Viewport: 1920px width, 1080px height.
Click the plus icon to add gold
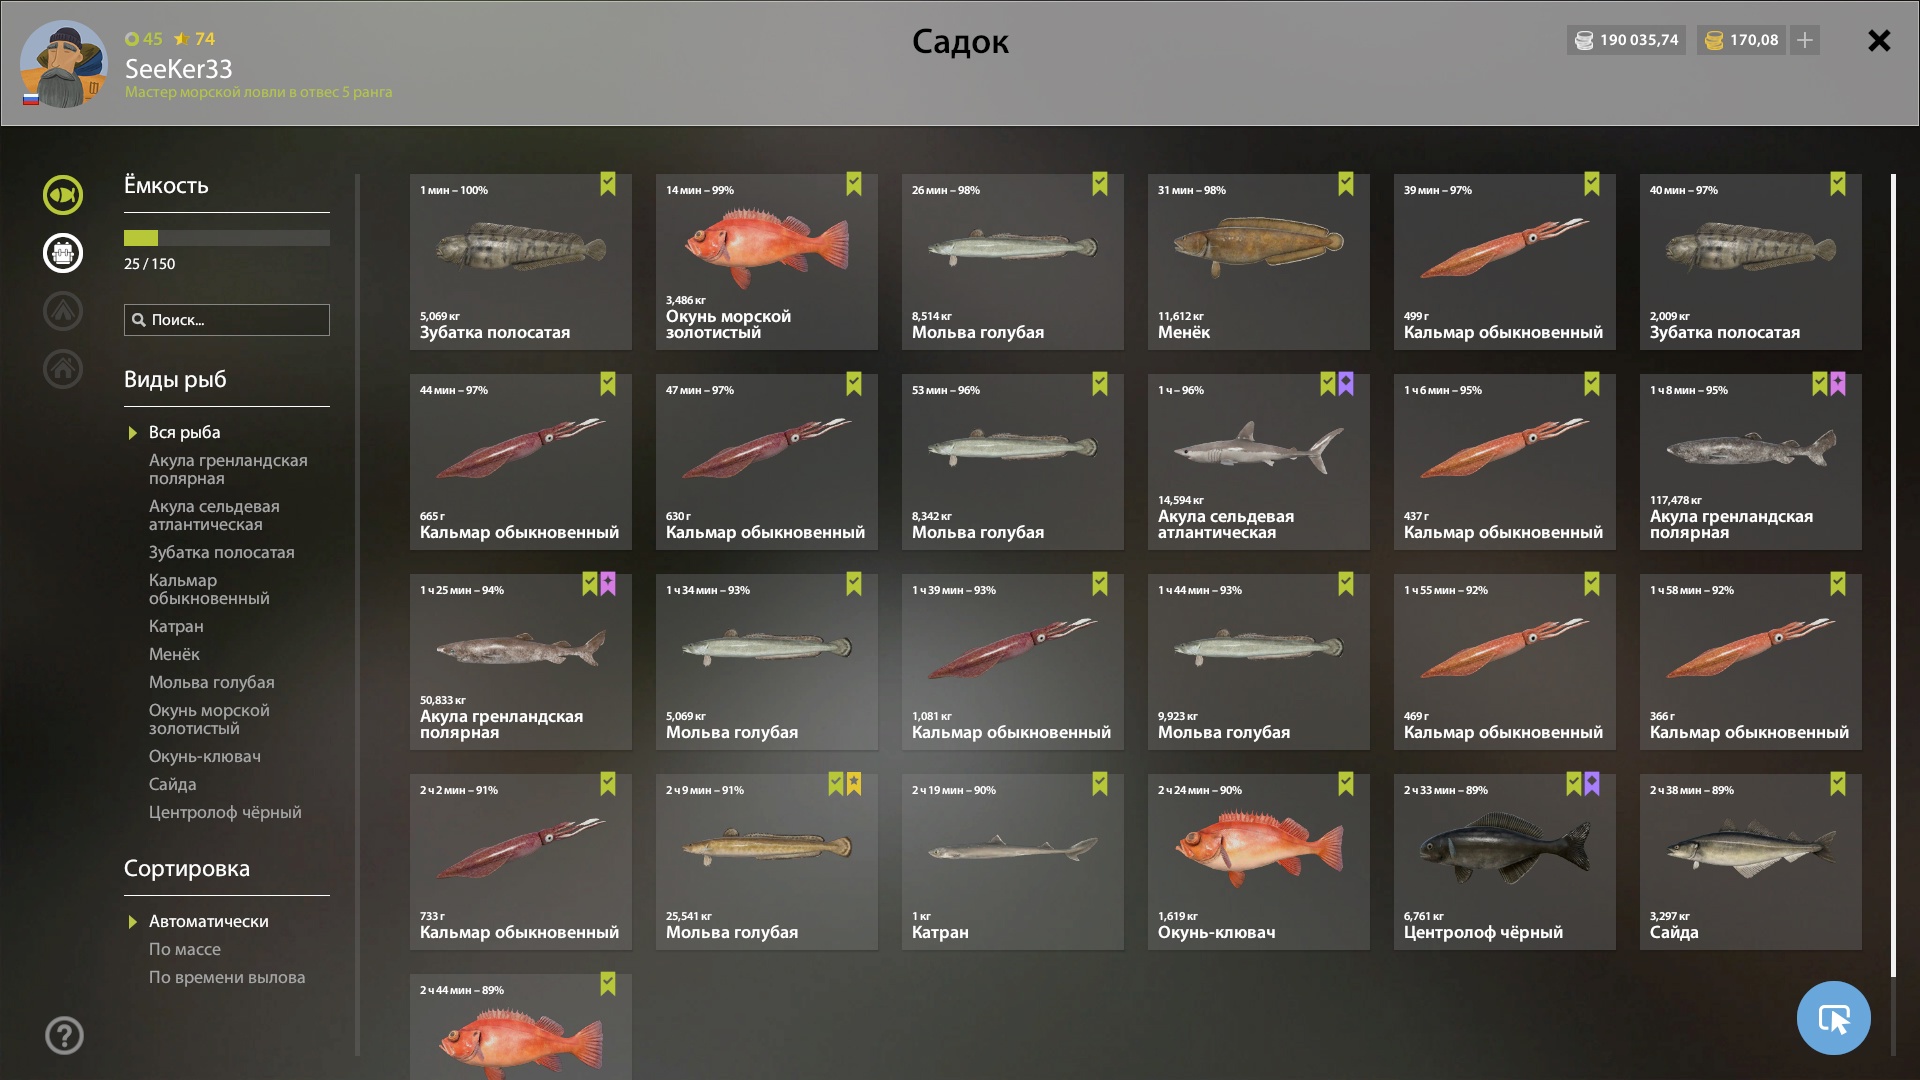click(x=1805, y=40)
